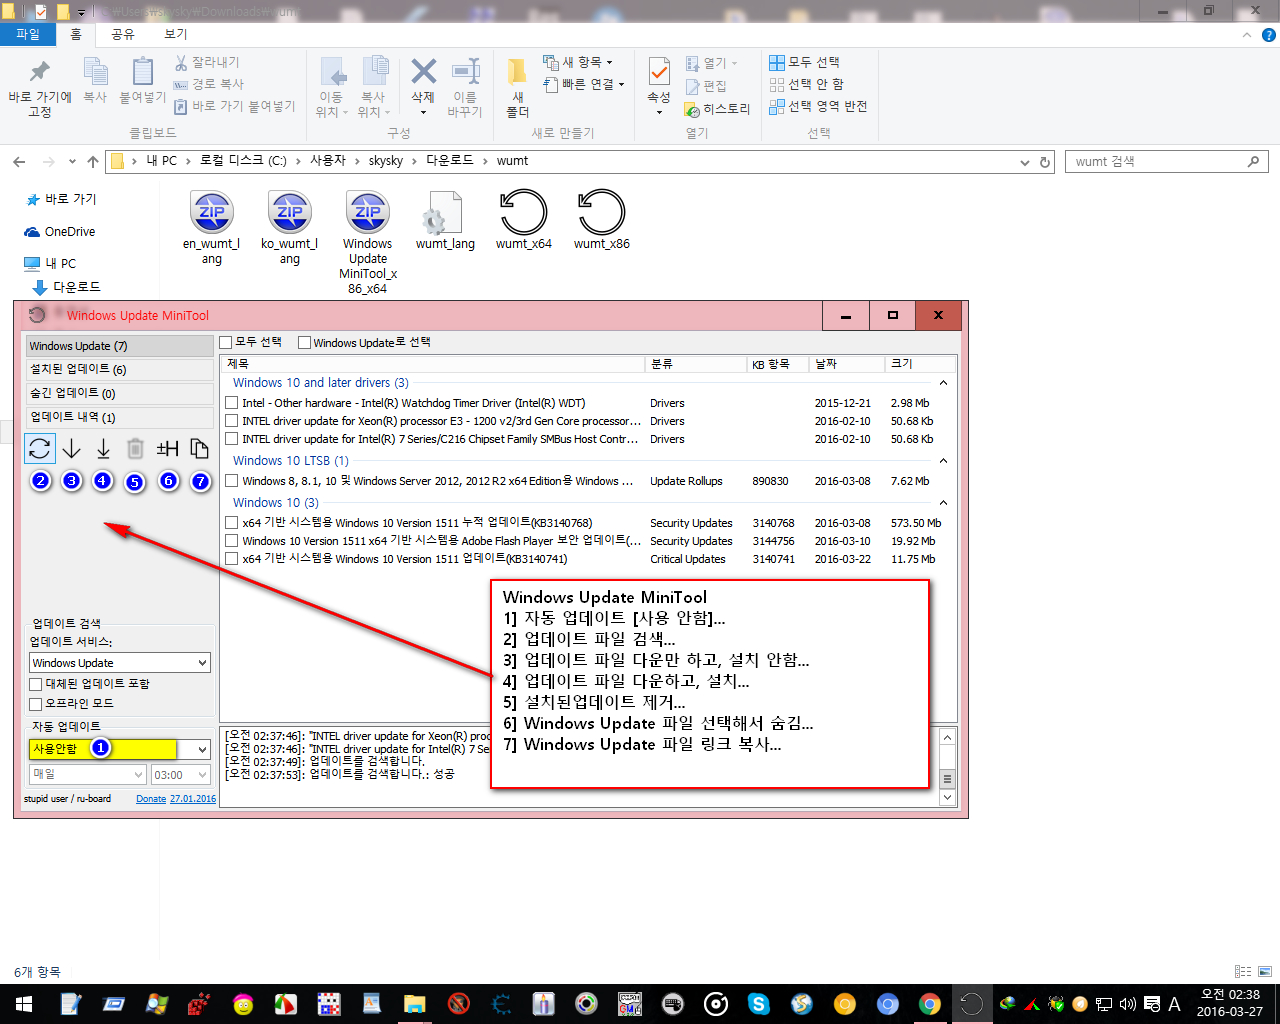Click the 복사 (Copy) ribbon icon
The width and height of the screenshot is (1280, 1024).
coord(95,73)
